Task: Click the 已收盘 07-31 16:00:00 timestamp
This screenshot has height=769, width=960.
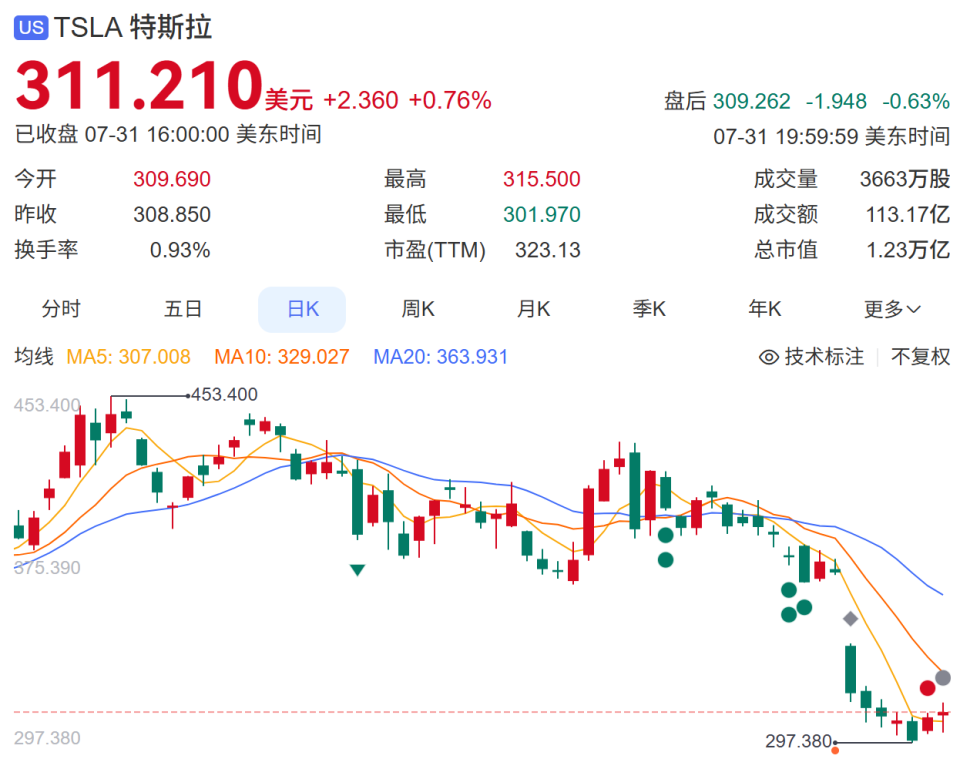Action: pyautogui.click(x=168, y=134)
